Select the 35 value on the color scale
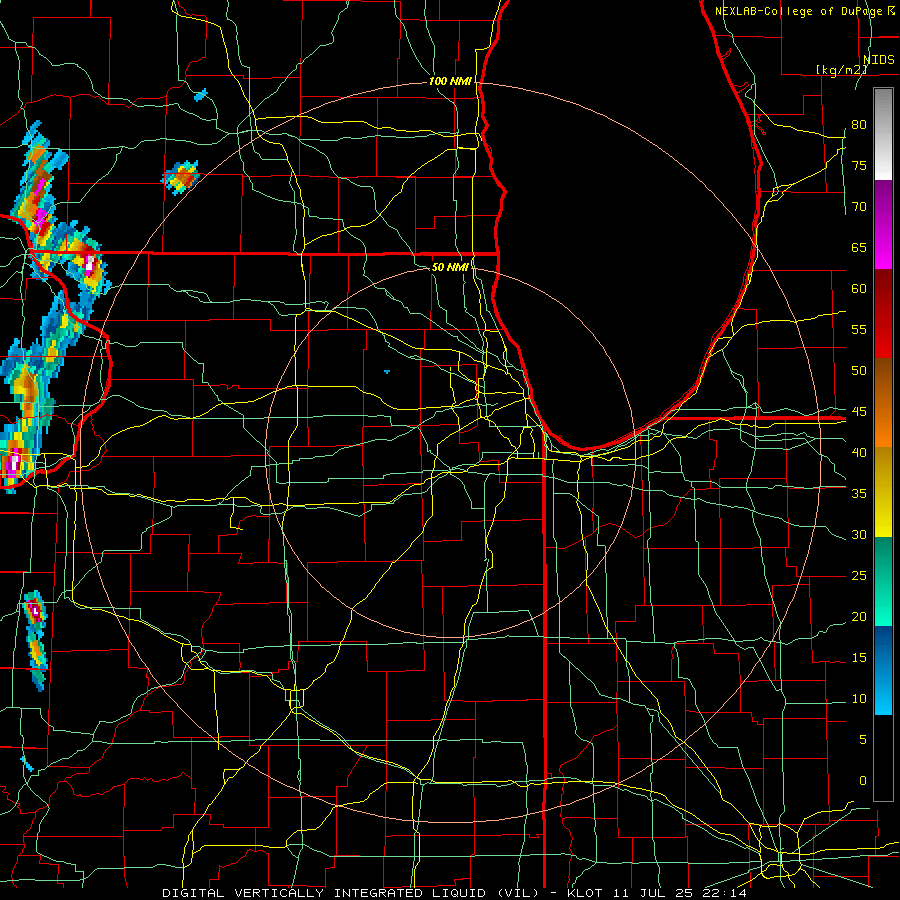900x900 pixels. click(x=859, y=494)
